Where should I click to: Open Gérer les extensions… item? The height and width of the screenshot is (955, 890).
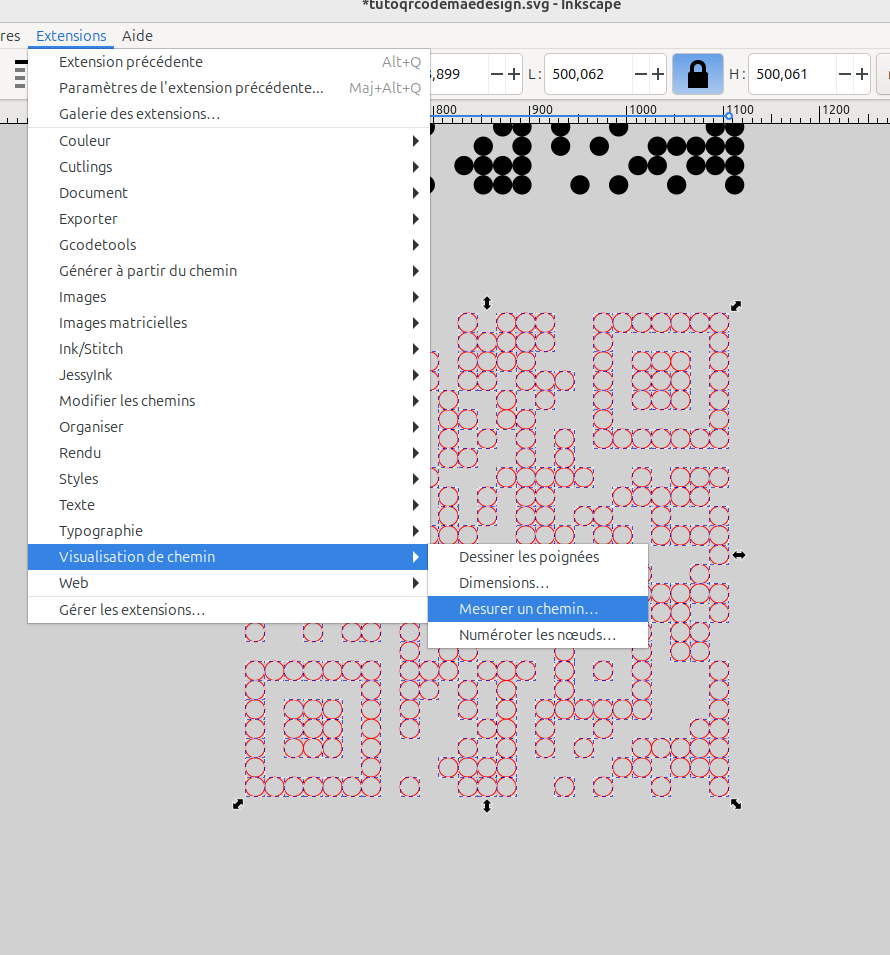[132, 610]
